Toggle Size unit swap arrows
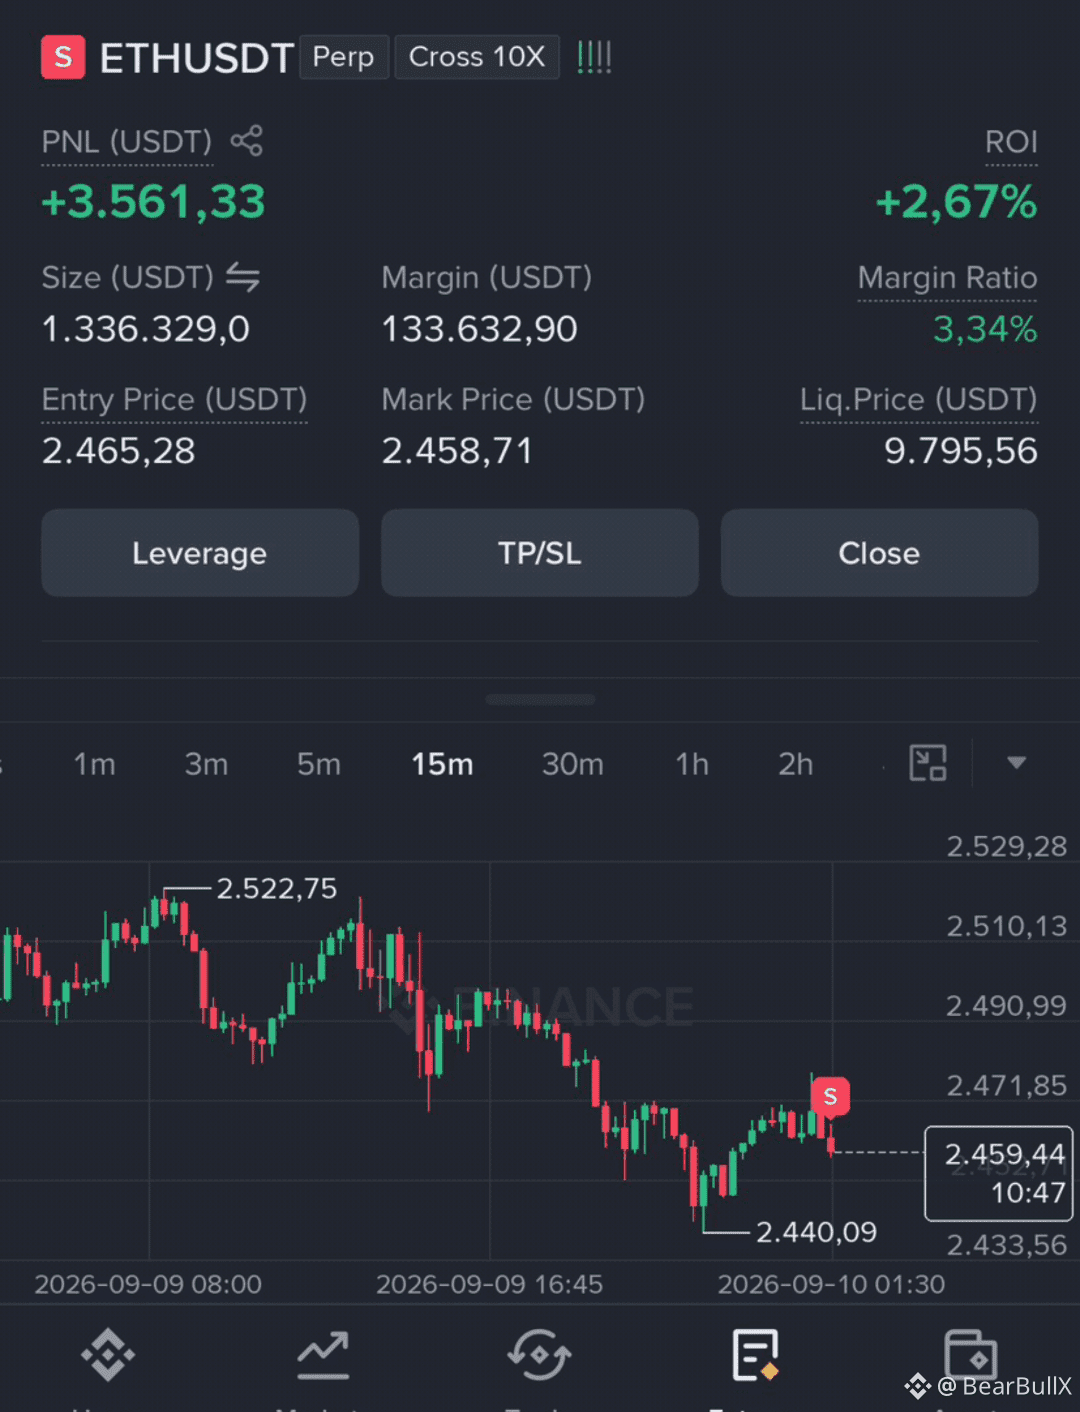The height and width of the screenshot is (1412, 1080). tap(243, 277)
